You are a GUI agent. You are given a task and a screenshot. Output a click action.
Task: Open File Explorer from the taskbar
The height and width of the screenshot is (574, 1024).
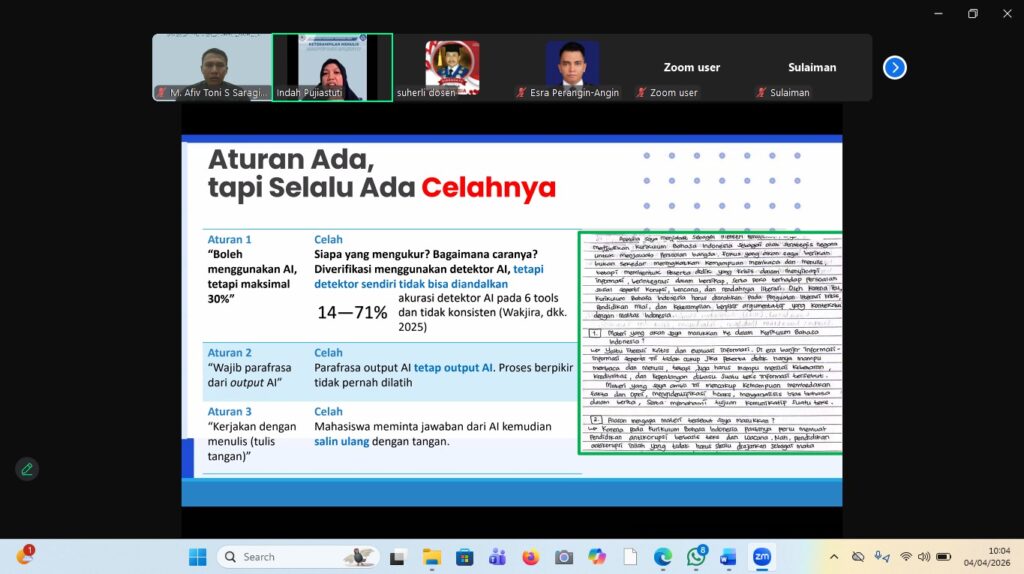(x=432, y=557)
